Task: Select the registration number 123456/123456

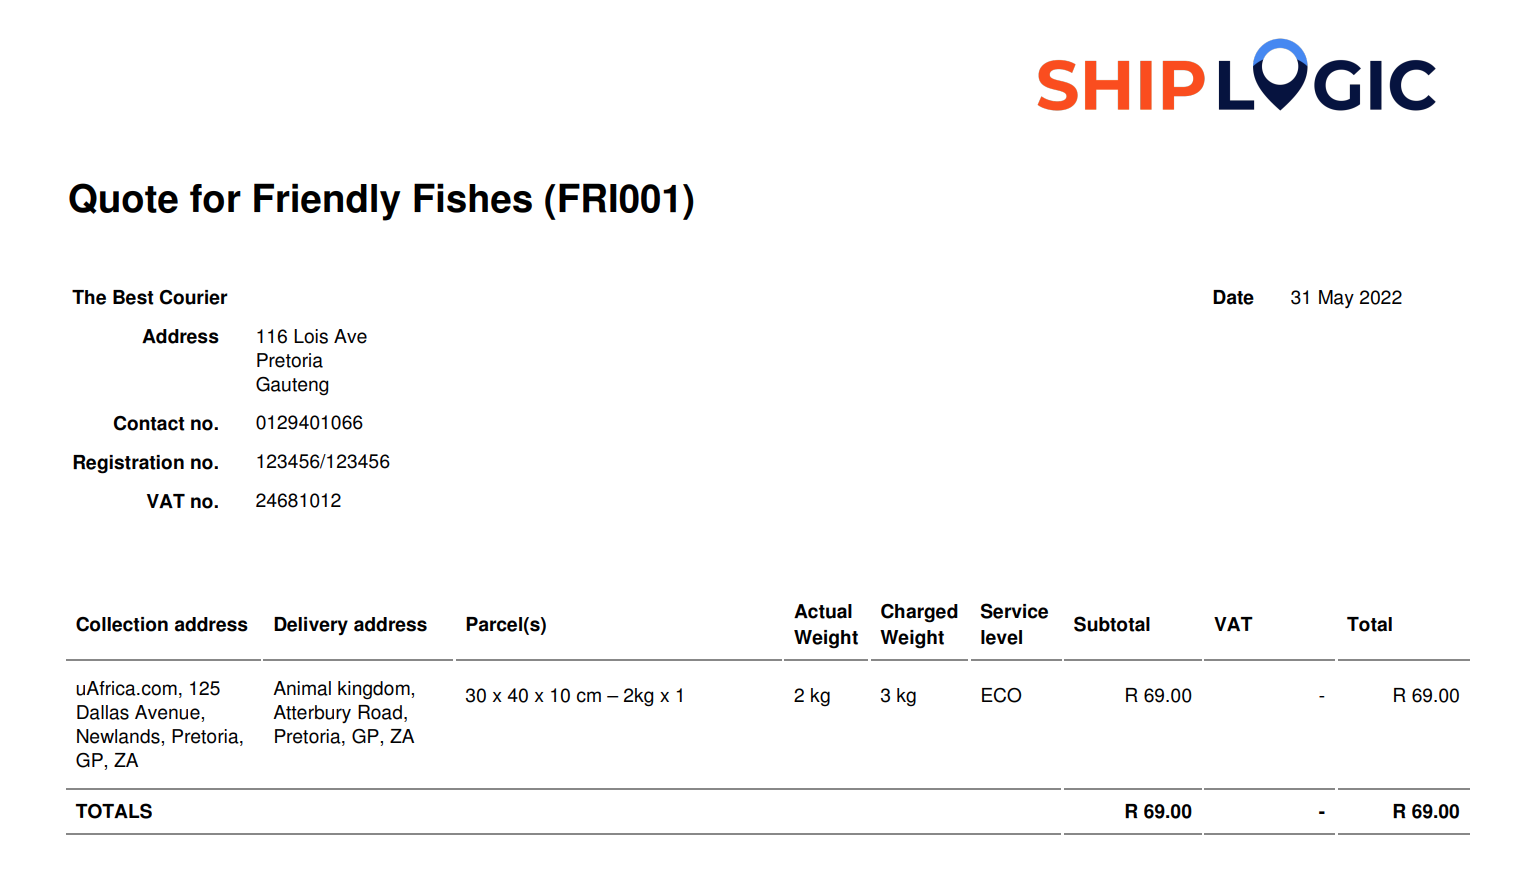Action: 322,462
